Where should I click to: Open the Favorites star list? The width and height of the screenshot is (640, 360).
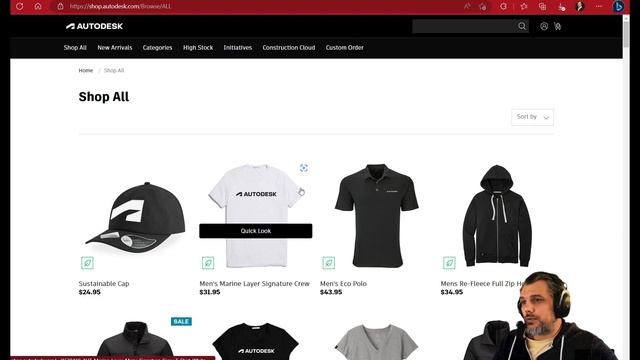point(524,6)
